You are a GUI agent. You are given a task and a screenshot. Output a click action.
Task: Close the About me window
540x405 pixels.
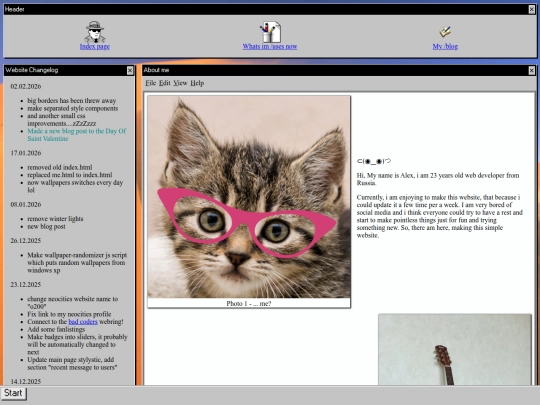click(531, 70)
